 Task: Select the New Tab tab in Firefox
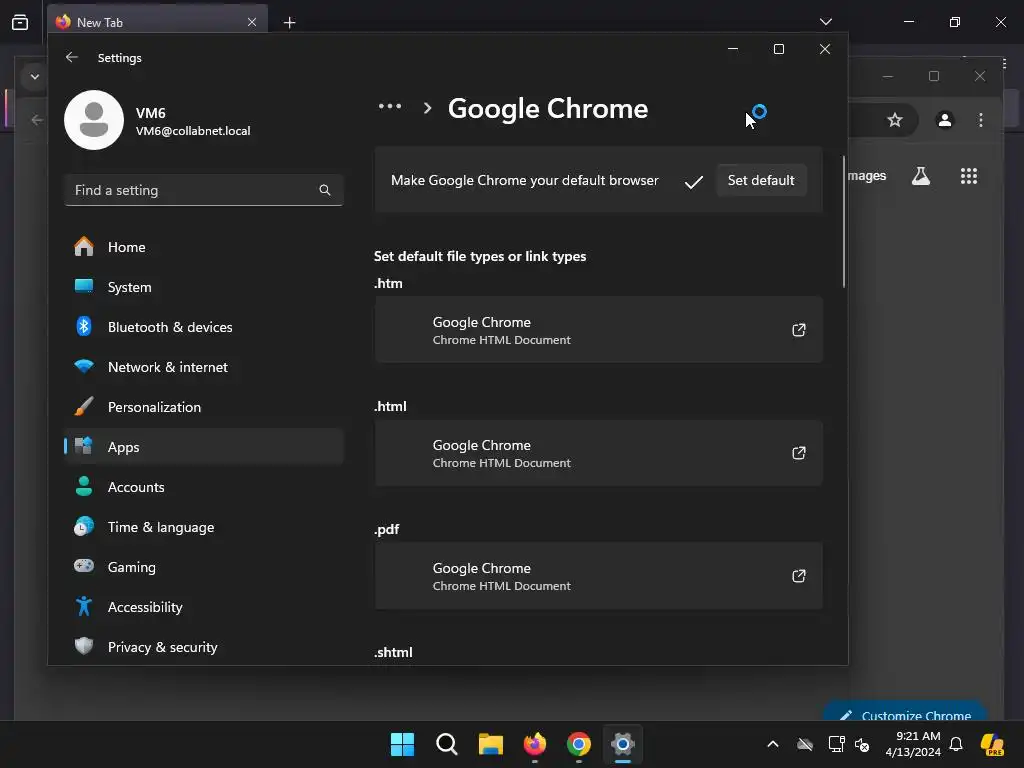(x=157, y=22)
